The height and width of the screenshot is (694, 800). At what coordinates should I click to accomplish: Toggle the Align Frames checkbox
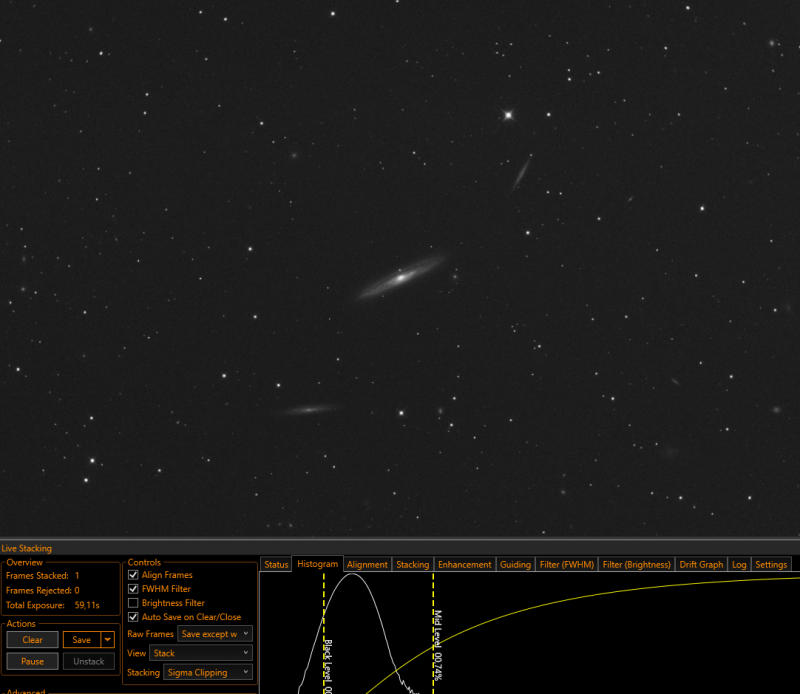[133, 575]
